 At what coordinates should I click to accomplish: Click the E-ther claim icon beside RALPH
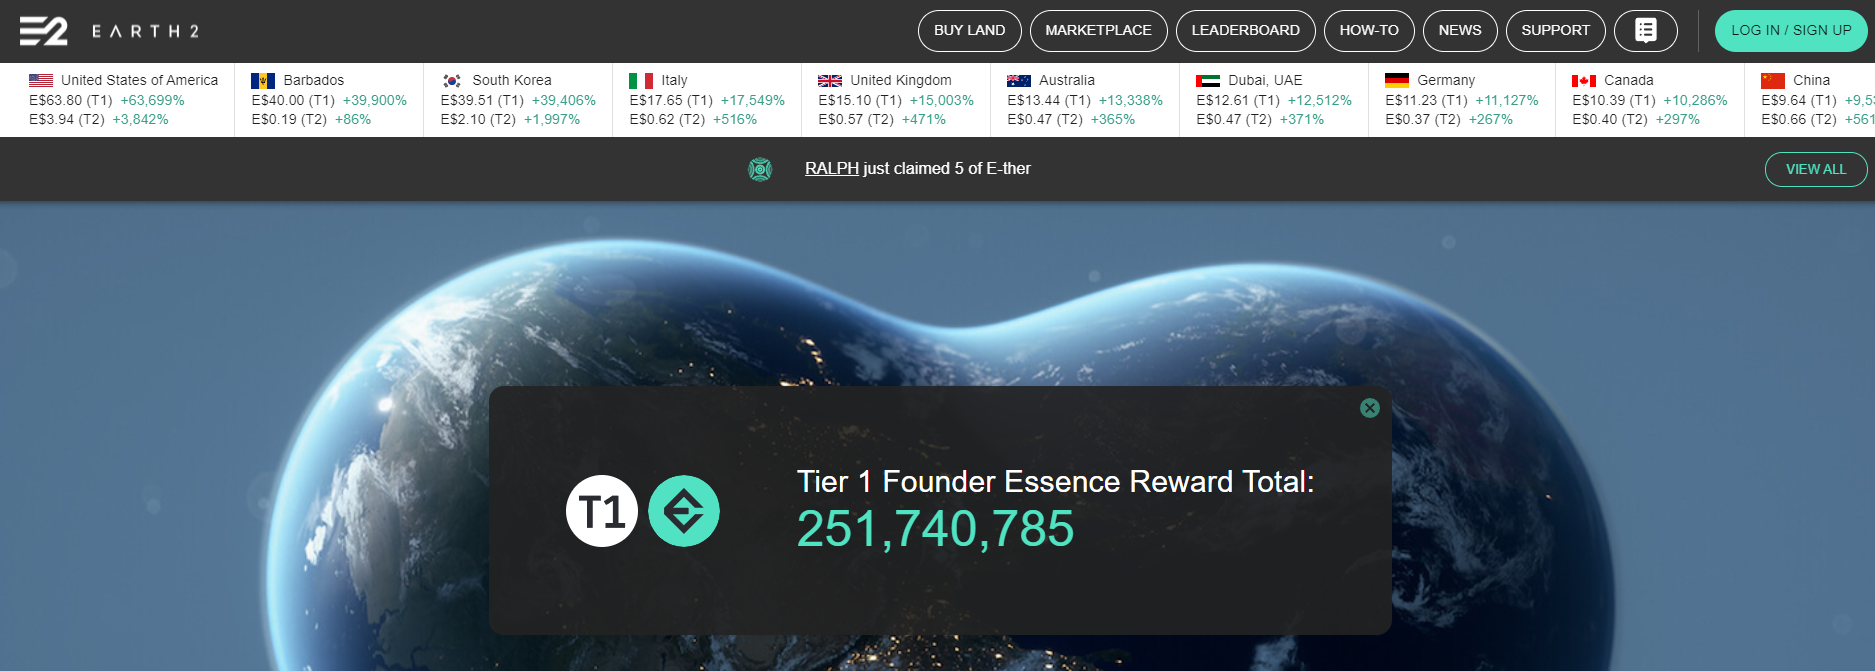760,169
